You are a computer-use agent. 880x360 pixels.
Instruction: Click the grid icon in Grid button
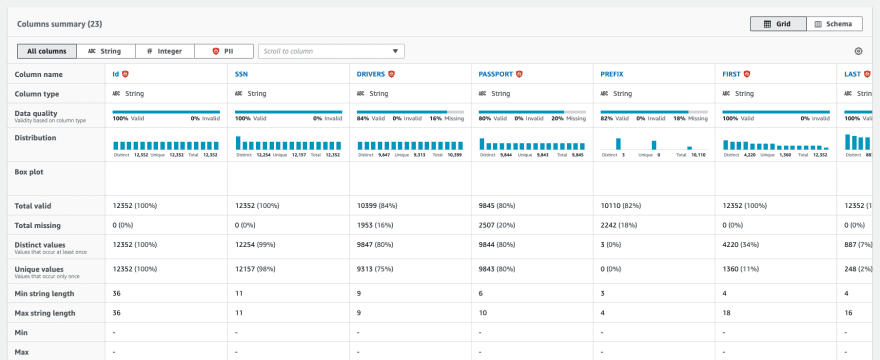[x=768, y=24]
